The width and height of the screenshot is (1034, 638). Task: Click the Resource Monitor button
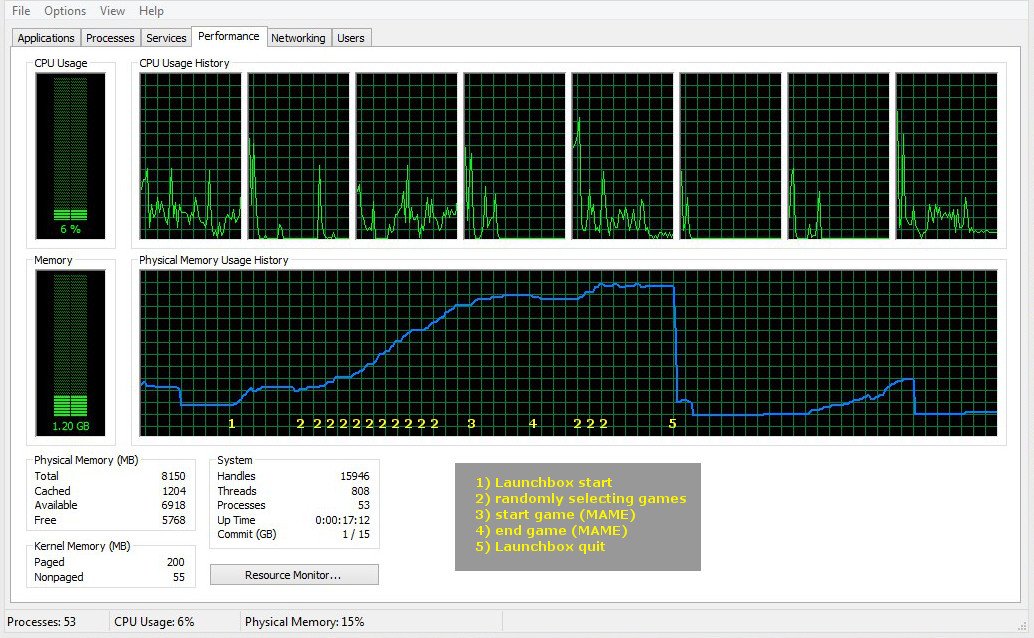point(294,575)
